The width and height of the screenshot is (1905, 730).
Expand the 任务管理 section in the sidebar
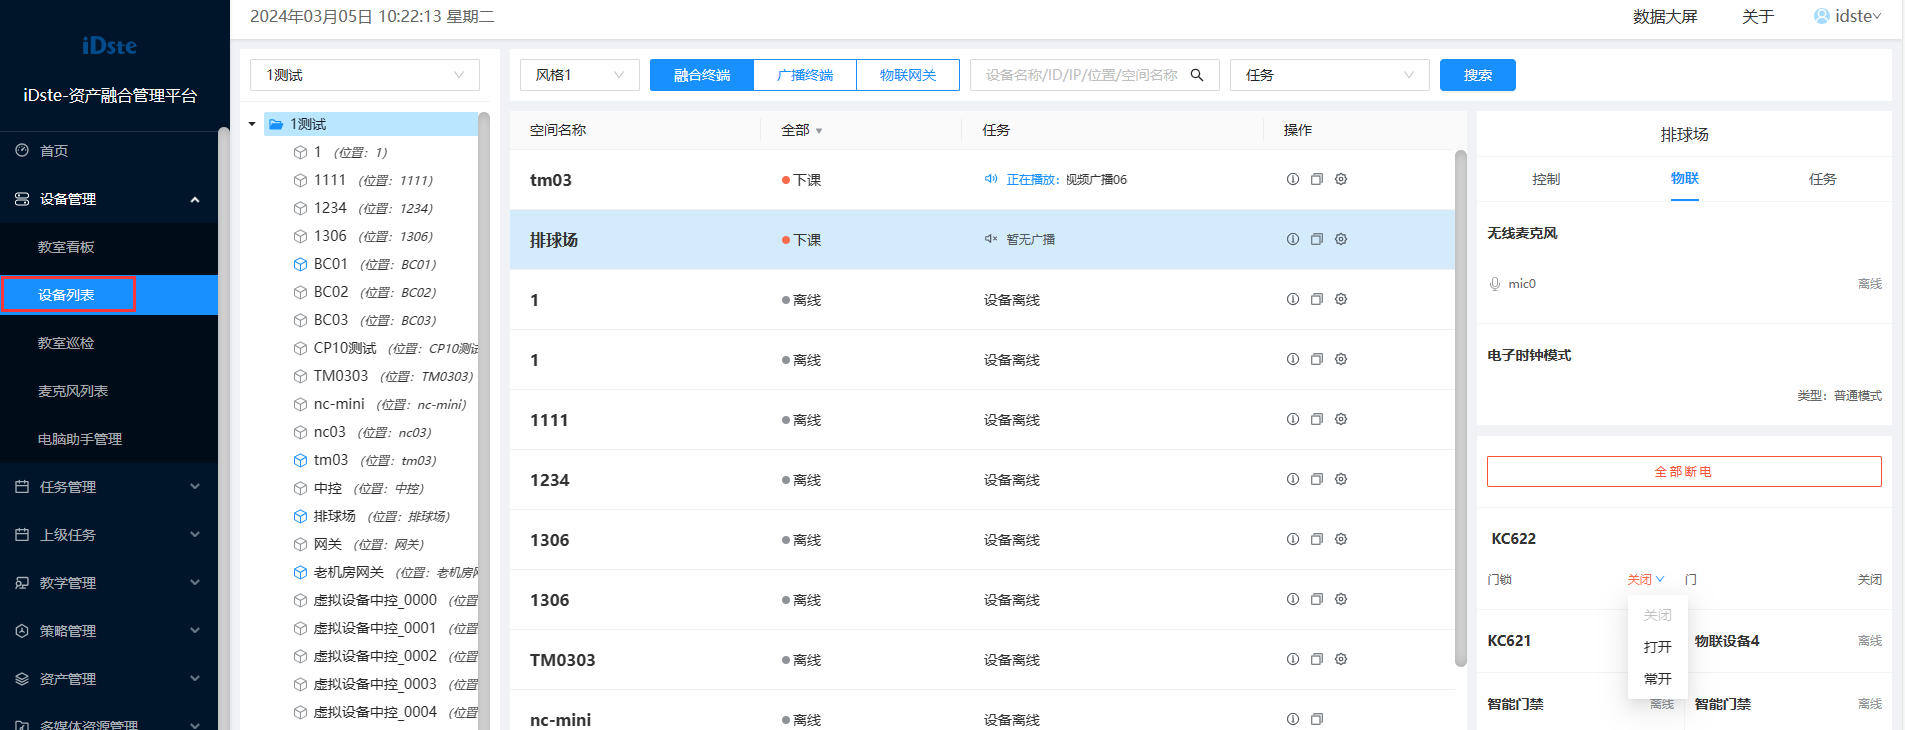pyautogui.click(x=108, y=487)
